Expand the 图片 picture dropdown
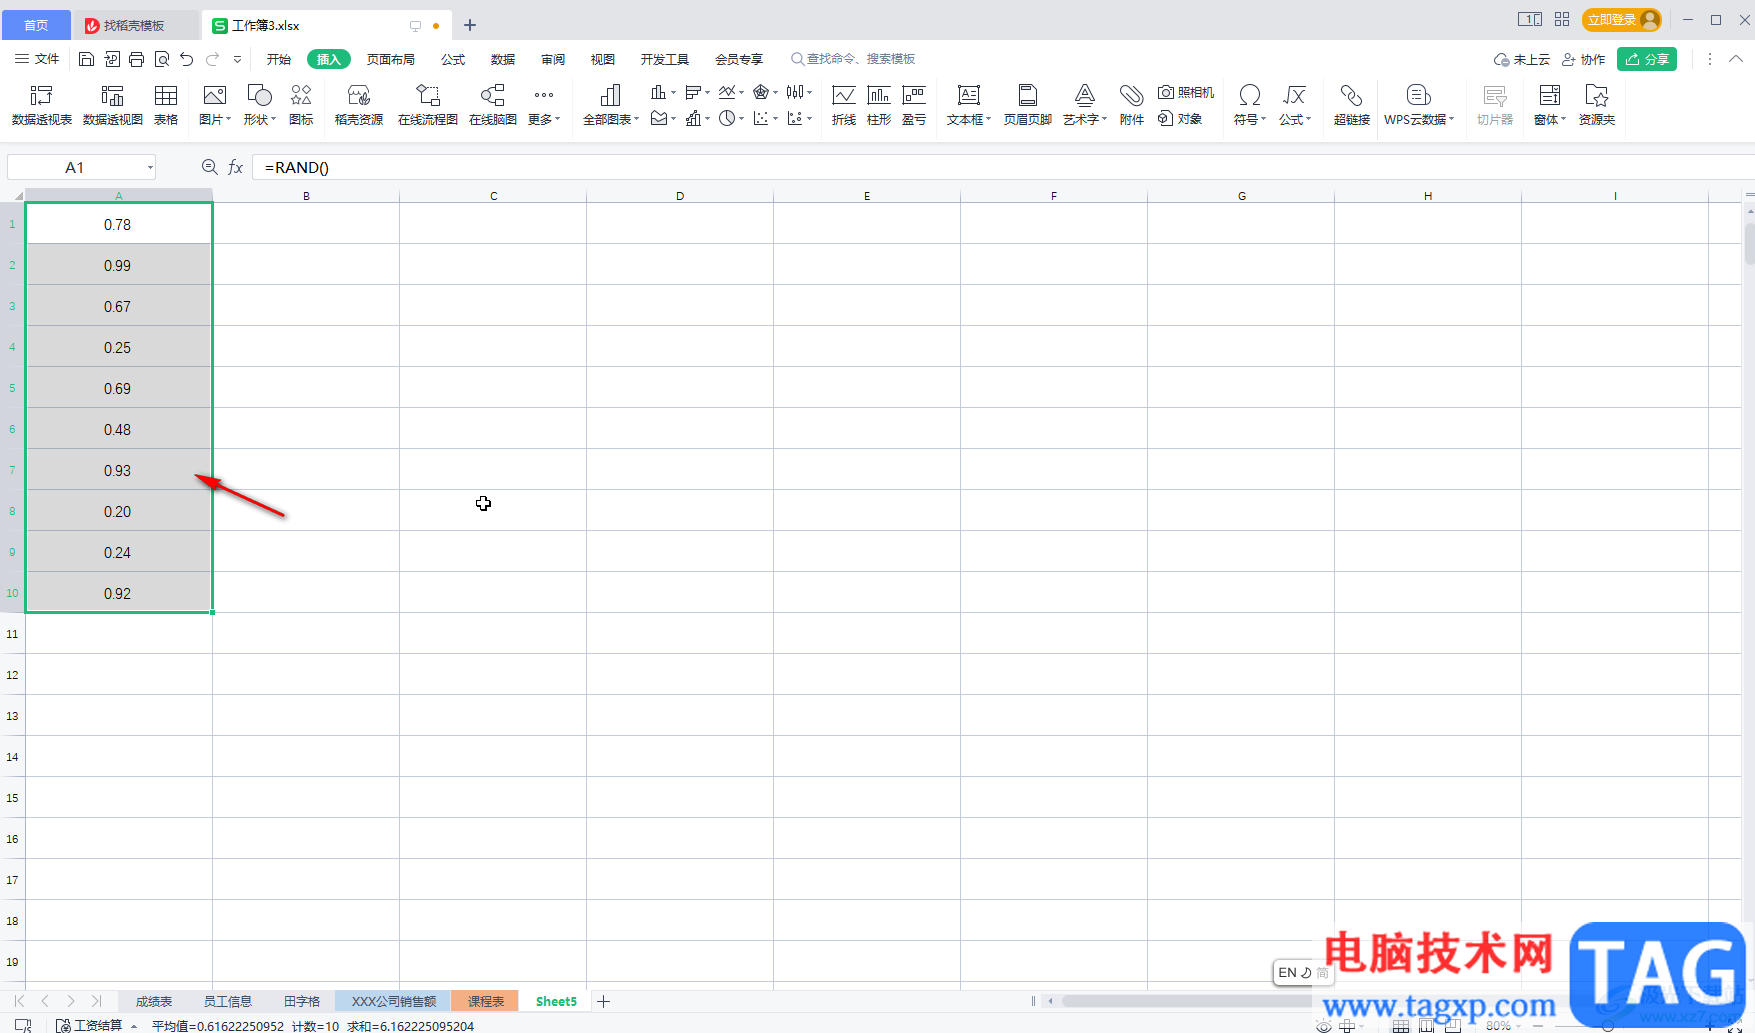Image resolution: width=1755 pixels, height=1033 pixels. pos(215,120)
